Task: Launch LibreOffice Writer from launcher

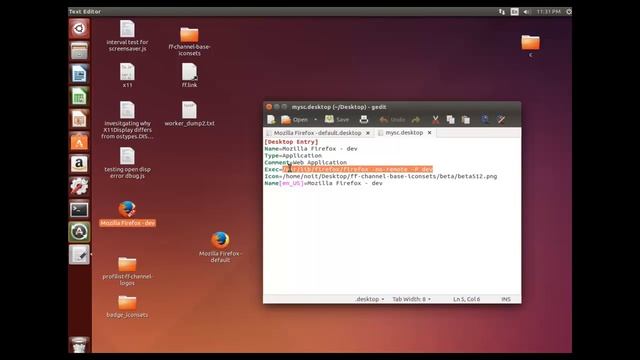Action: [79, 74]
